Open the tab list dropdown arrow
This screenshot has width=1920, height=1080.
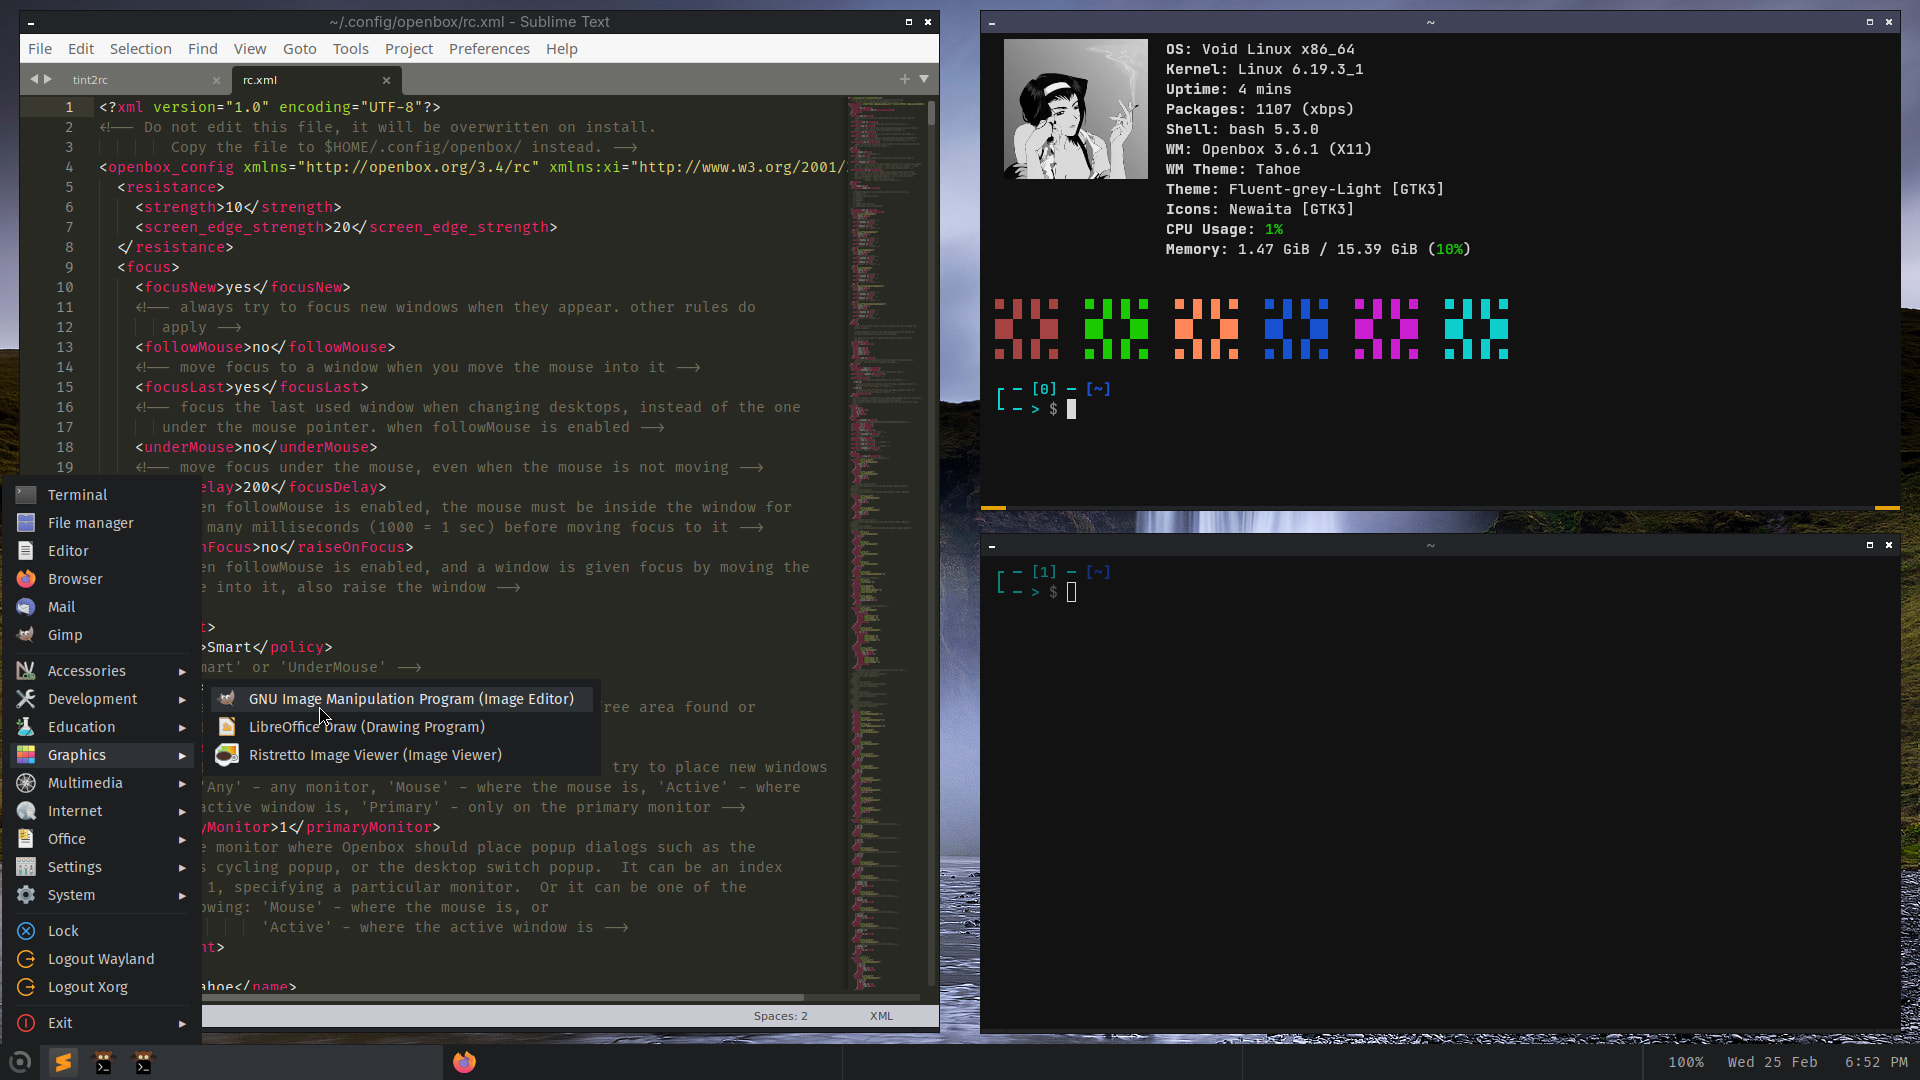click(924, 79)
